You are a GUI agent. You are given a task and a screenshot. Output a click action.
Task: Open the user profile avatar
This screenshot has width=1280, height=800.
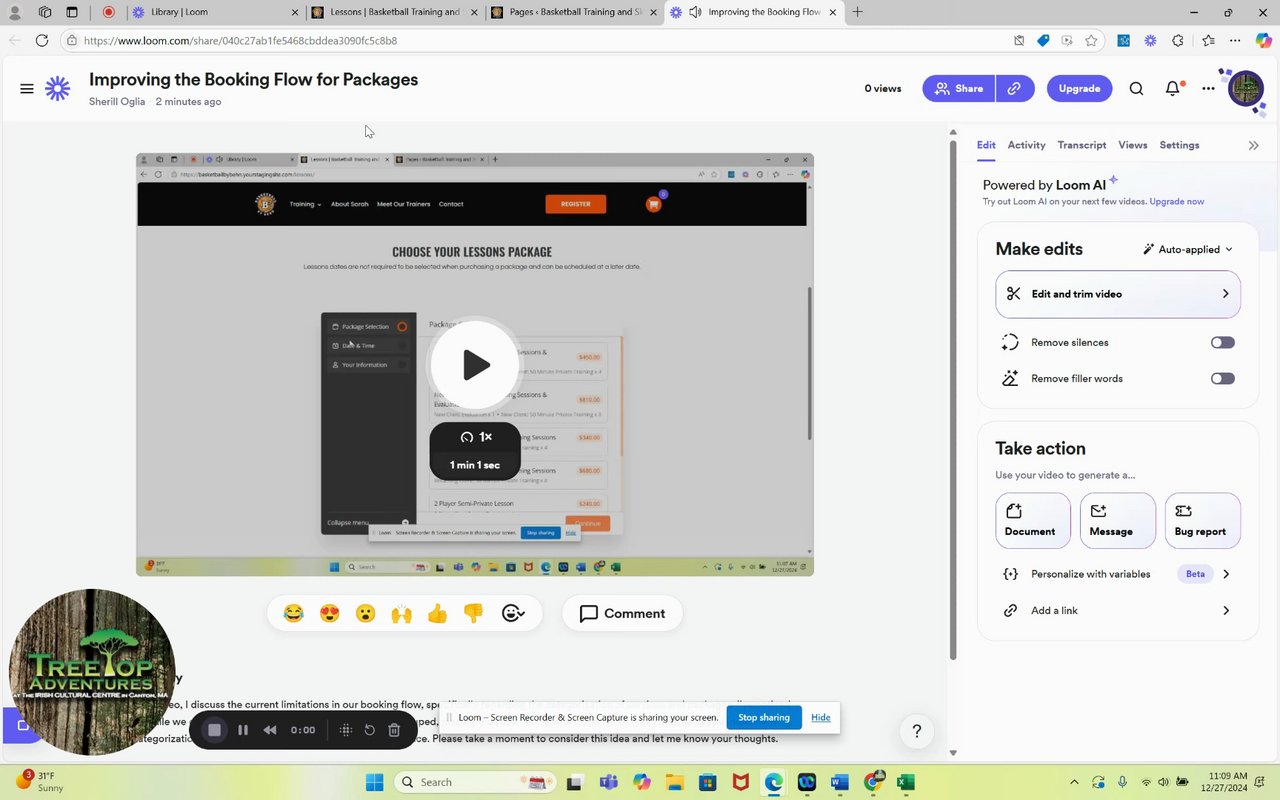[1246, 89]
